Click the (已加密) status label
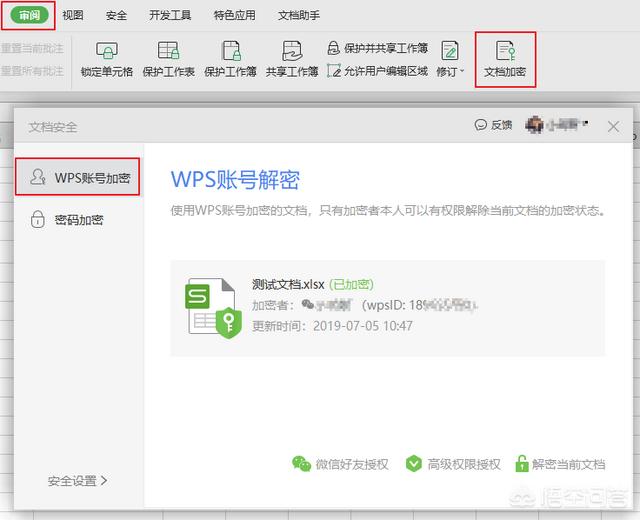The height and width of the screenshot is (520, 640). 351,284
